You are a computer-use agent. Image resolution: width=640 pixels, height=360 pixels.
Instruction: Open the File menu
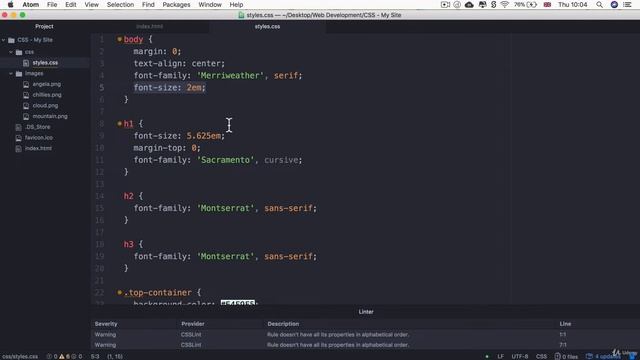point(52,4)
